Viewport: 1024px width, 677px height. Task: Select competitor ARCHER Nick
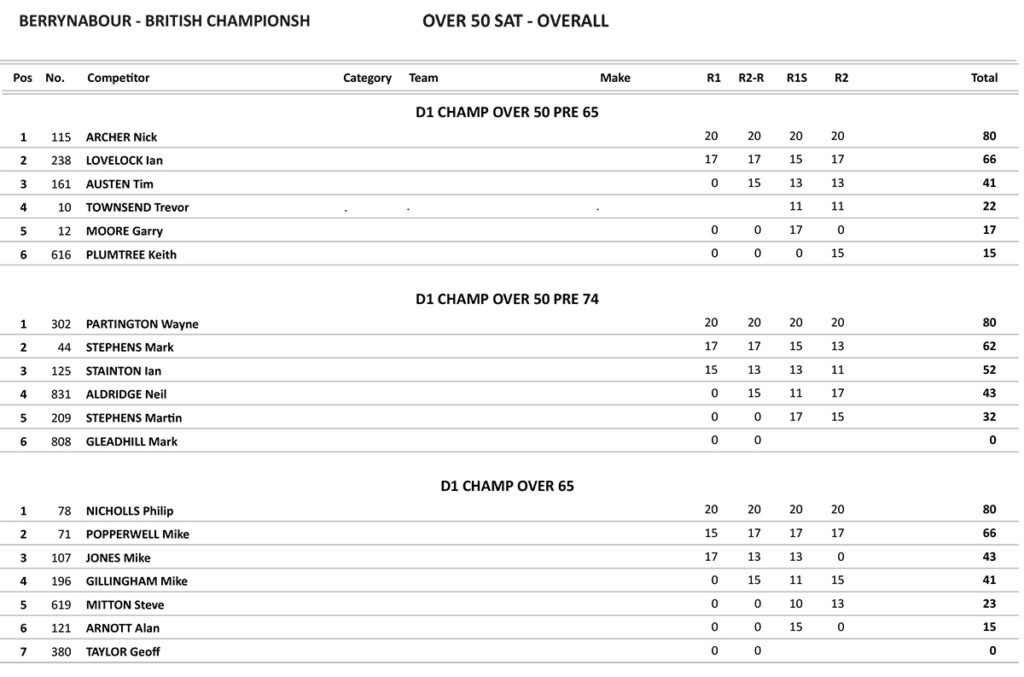pos(121,137)
